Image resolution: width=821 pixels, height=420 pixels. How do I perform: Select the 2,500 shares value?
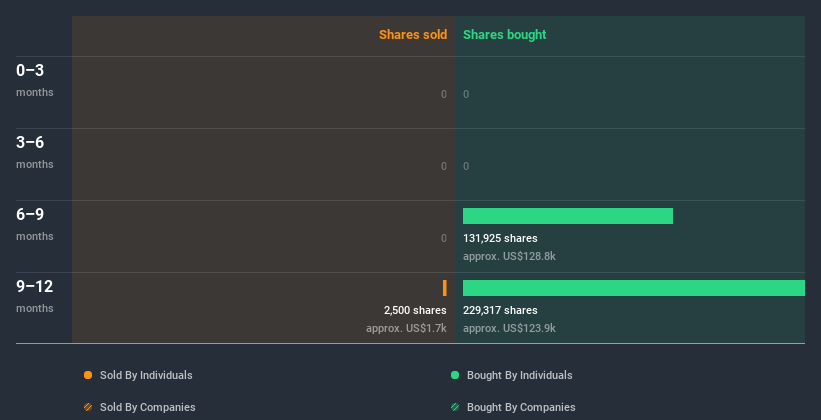(415, 310)
